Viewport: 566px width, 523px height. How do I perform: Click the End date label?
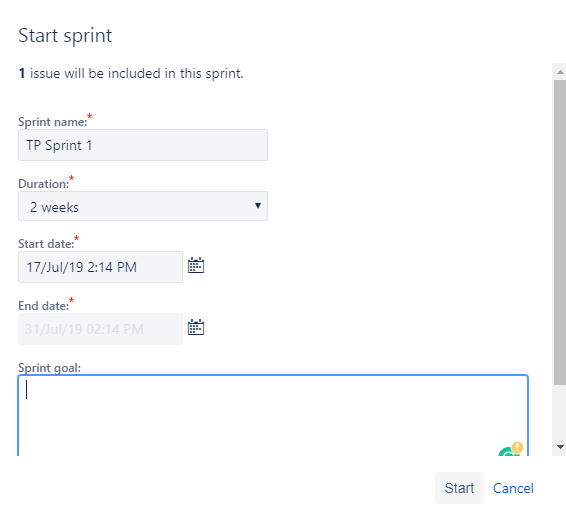click(x=43, y=306)
